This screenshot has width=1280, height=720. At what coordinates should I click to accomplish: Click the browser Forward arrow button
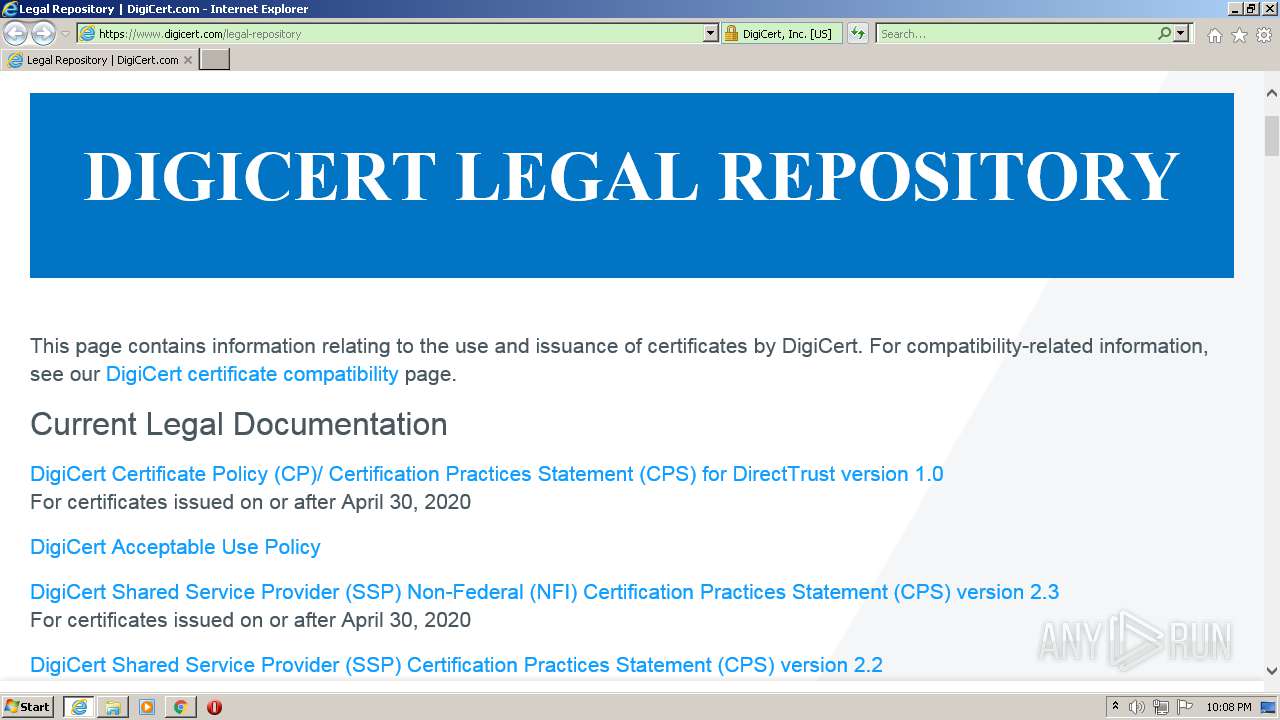(43, 34)
